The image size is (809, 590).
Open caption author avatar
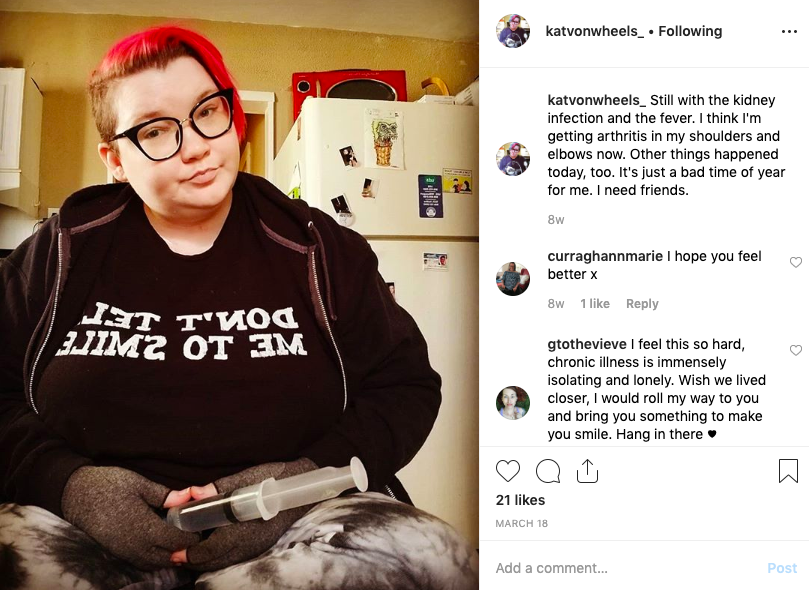[513, 159]
